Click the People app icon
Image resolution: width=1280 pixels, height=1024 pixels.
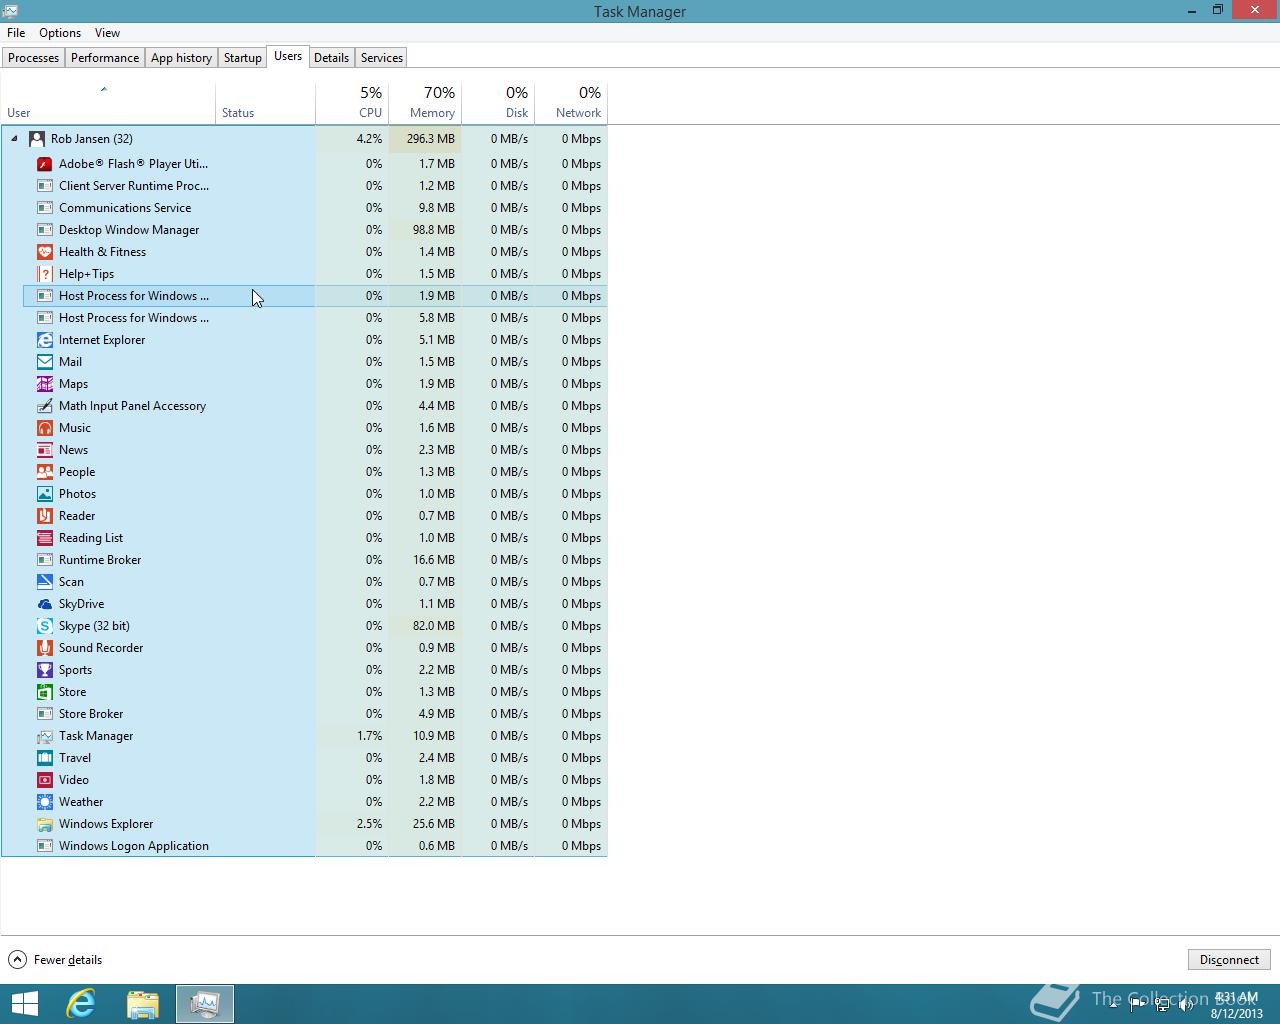[44, 472]
